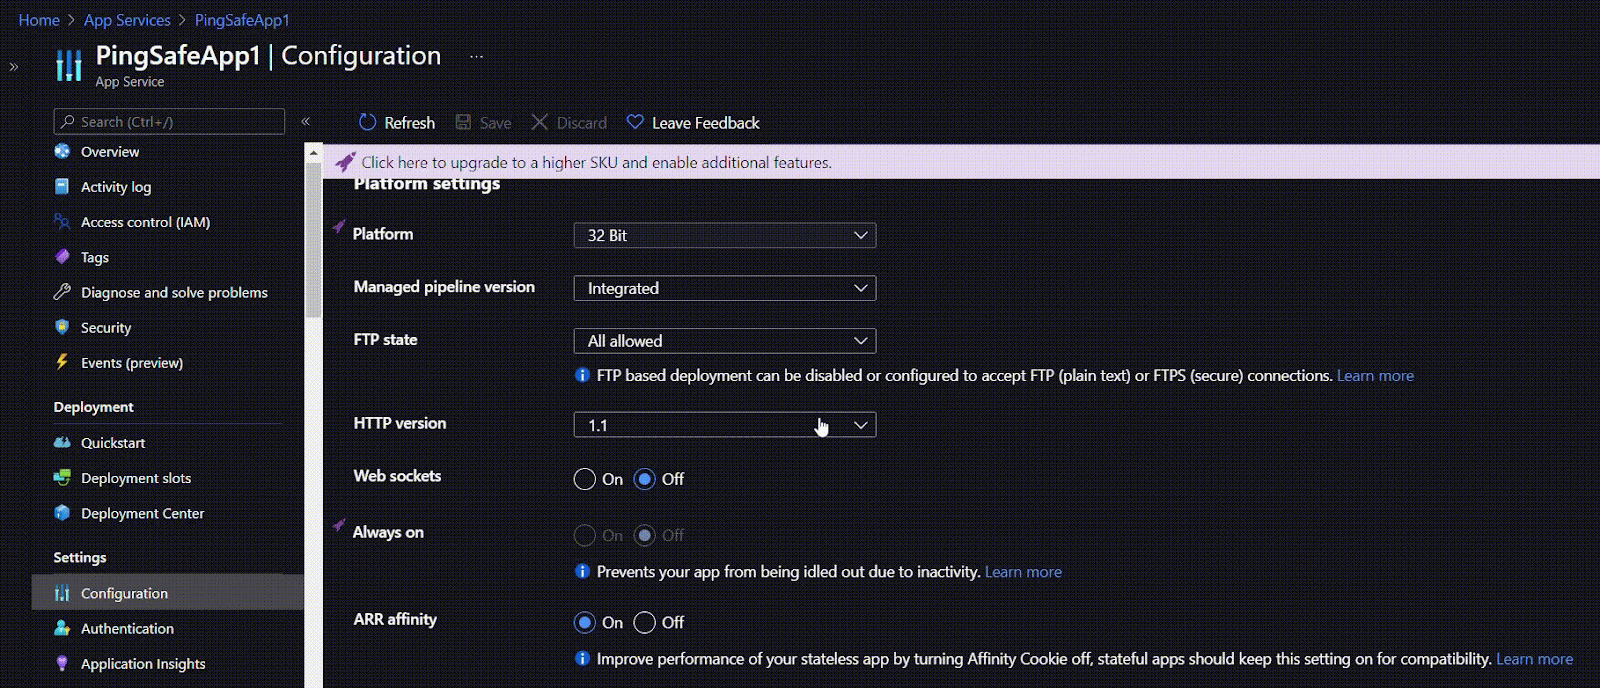Open Access control (IAM) icon
Screen dimensions: 1600x688
click(x=62, y=222)
